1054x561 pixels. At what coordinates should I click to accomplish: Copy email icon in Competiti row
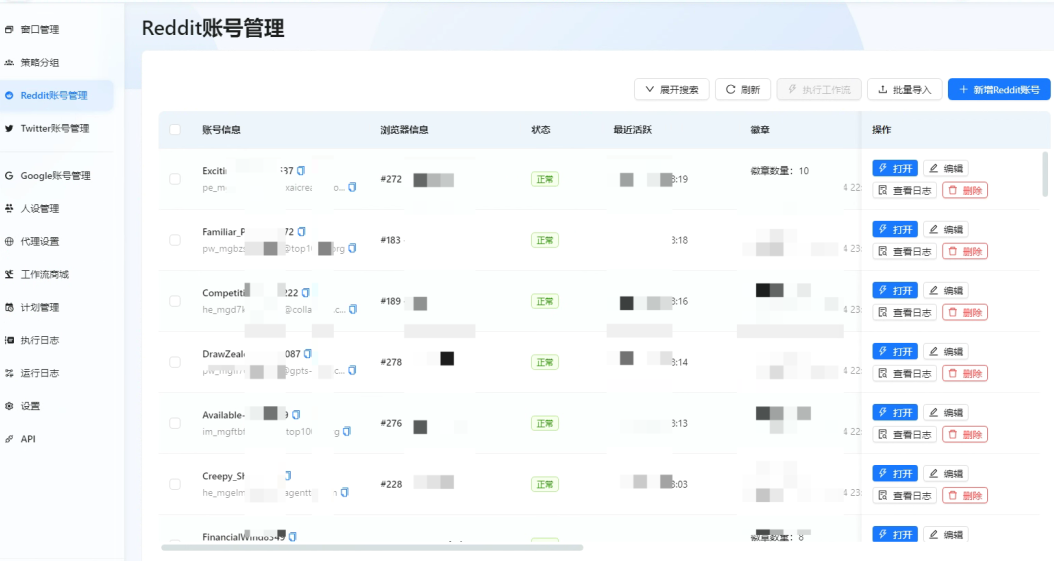pos(353,310)
